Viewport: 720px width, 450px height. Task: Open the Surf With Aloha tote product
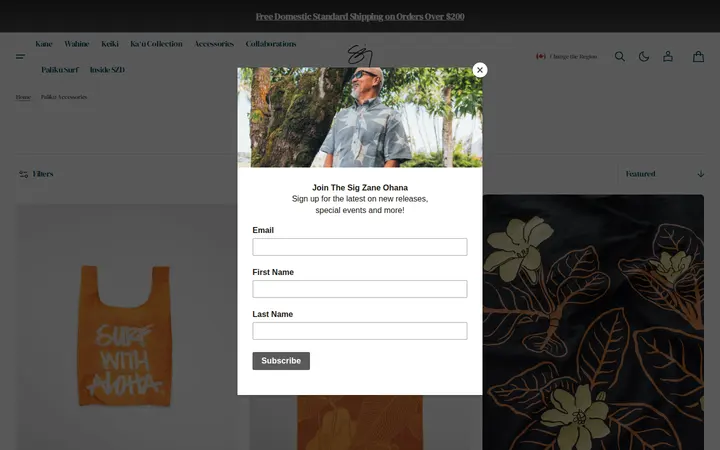(126, 335)
